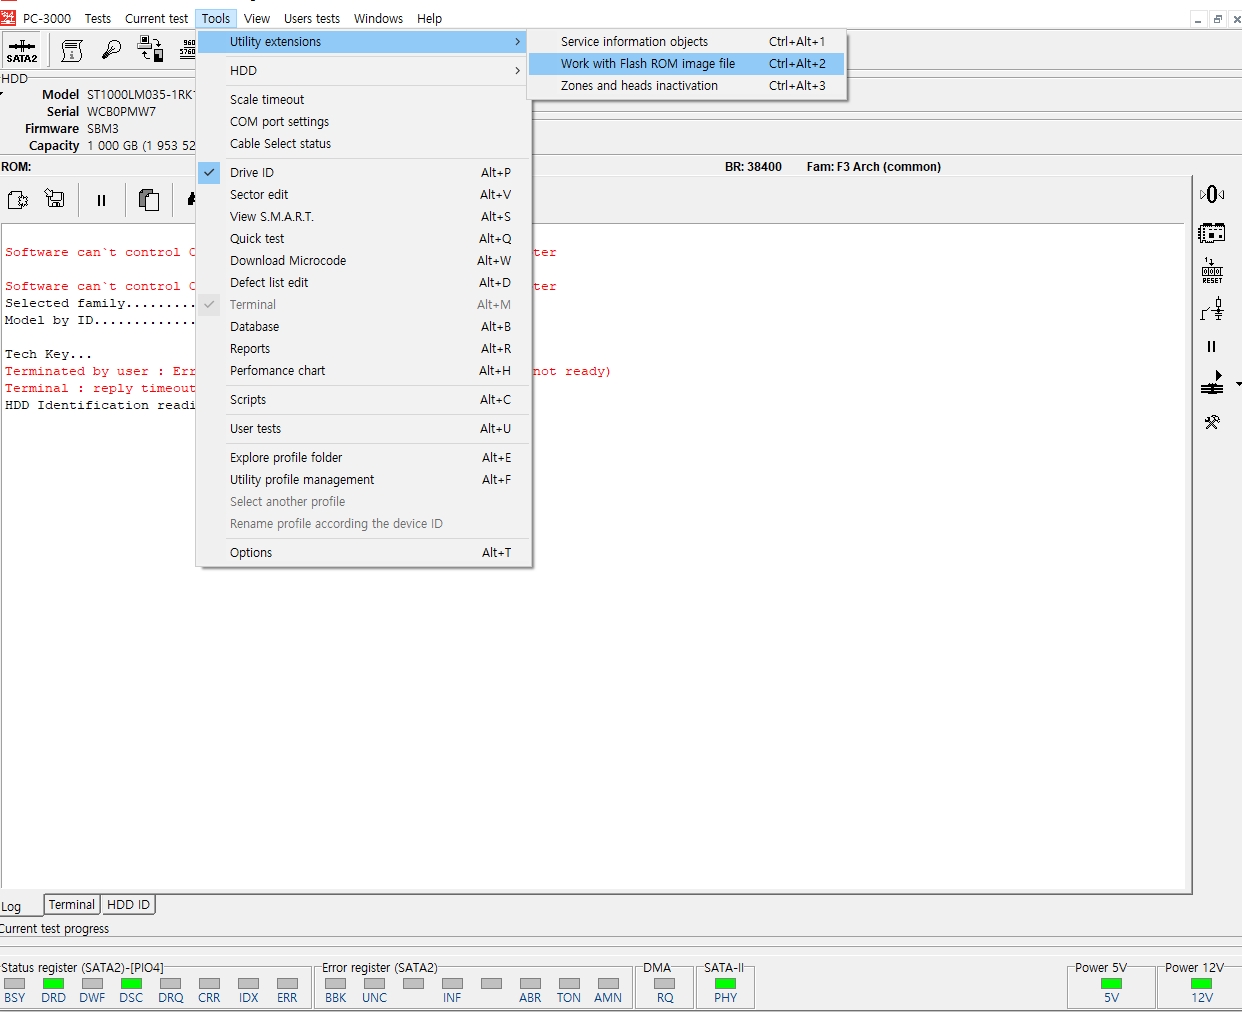
Task: Open dropdown arrow beside the spin-up icon
Action: (1238, 384)
